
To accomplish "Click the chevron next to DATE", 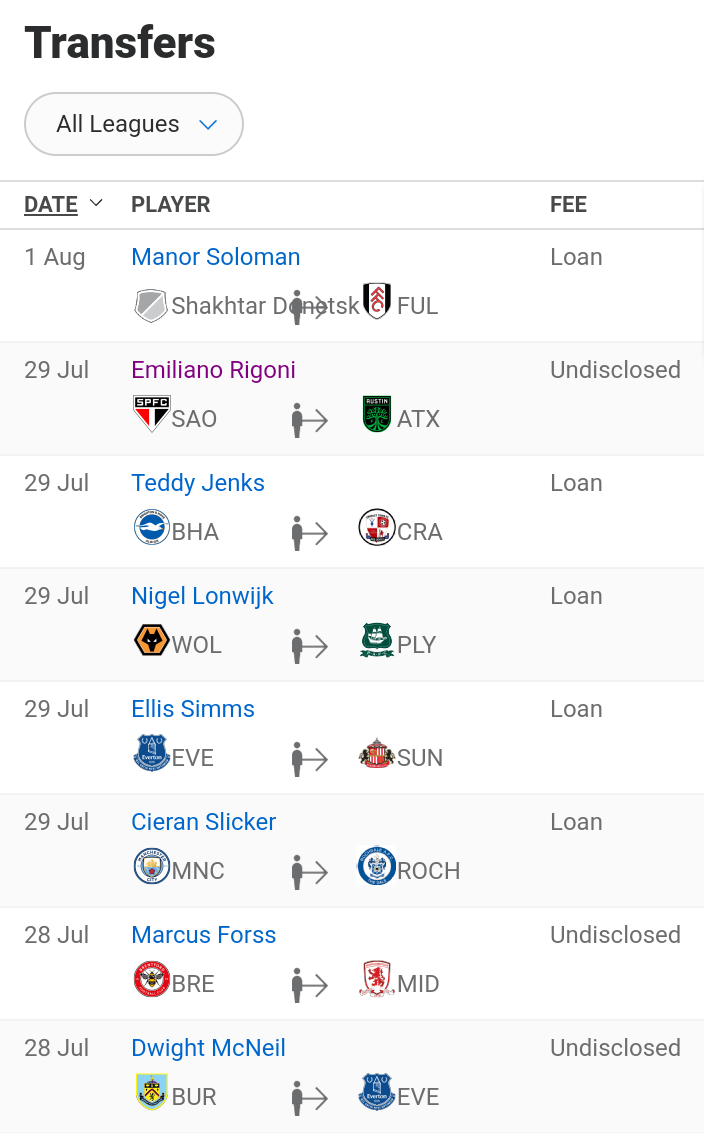I will [95, 203].
